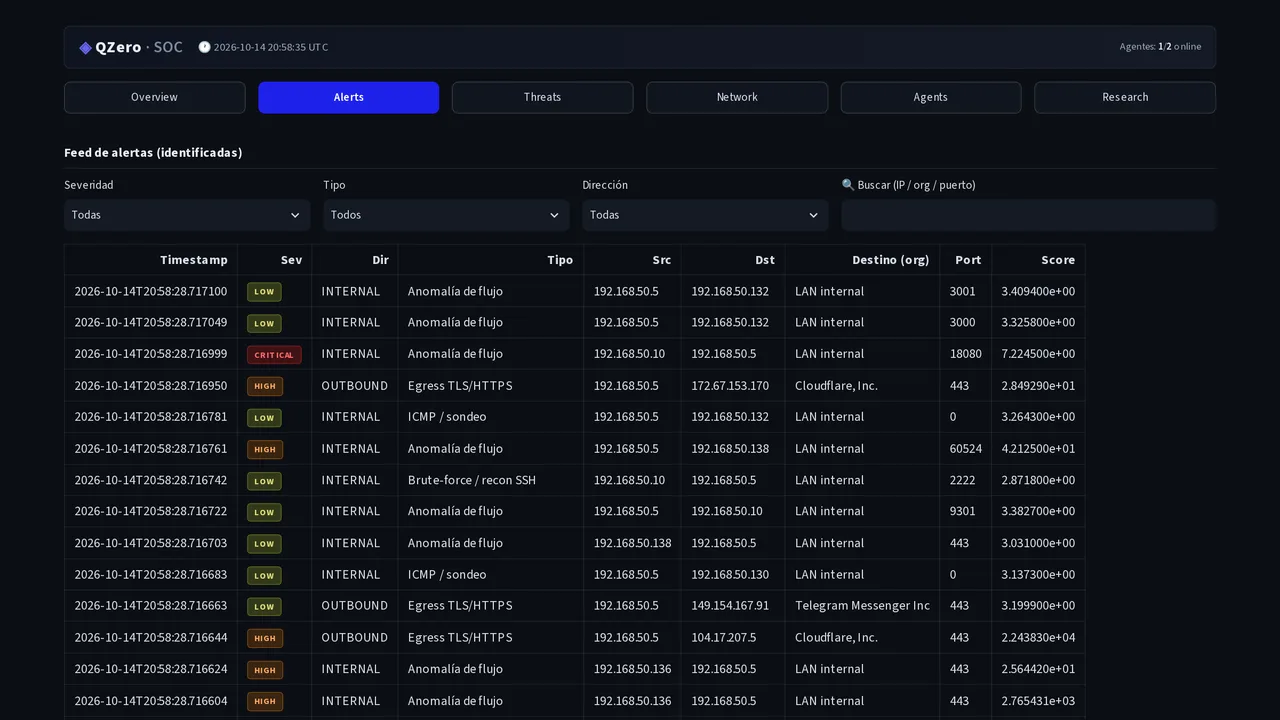Click destination IP 104.17.207.5

click(x=724, y=638)
